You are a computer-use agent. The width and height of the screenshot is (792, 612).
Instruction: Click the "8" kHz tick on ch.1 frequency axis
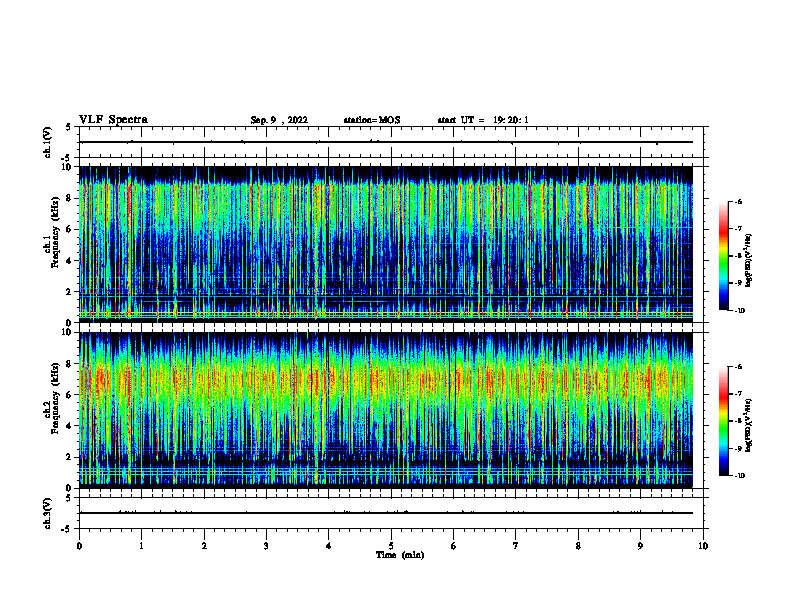(69, 198)
